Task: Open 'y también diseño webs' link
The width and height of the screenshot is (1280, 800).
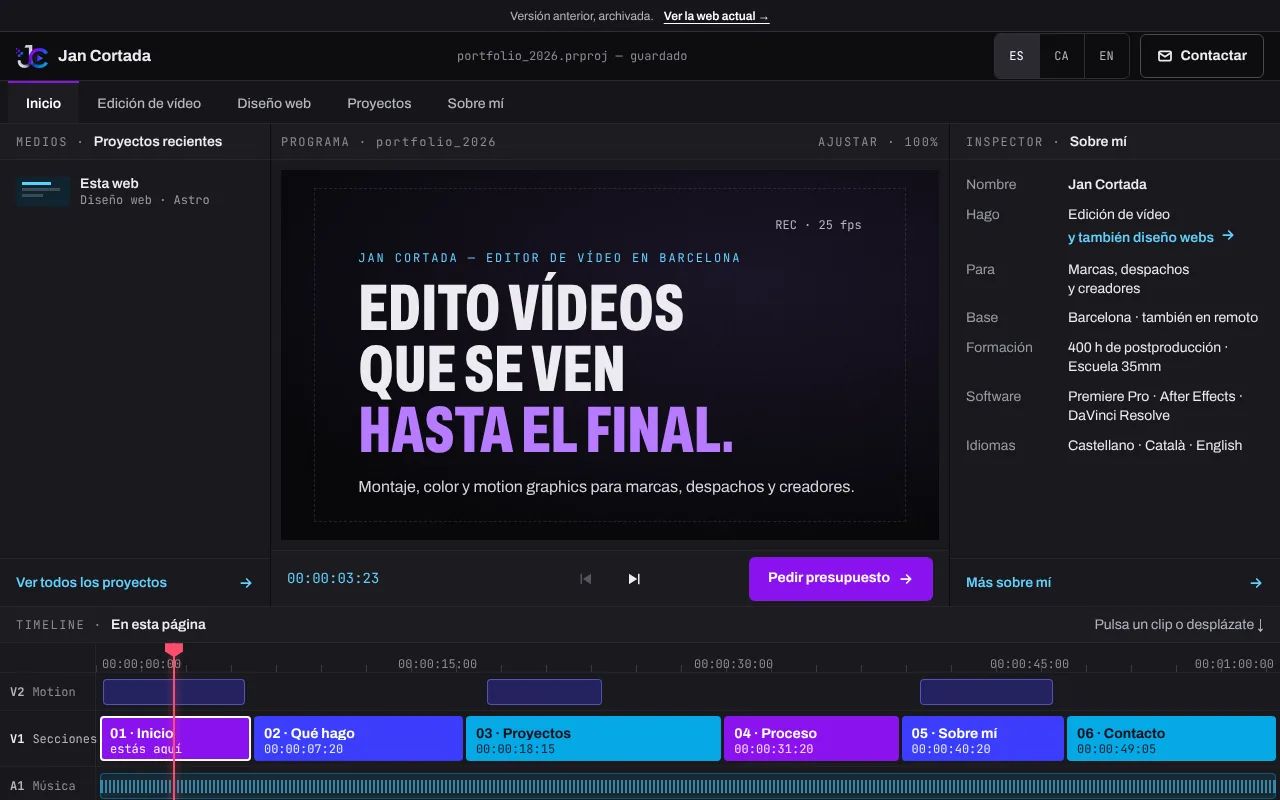Action: click(x=1151, y=237)
